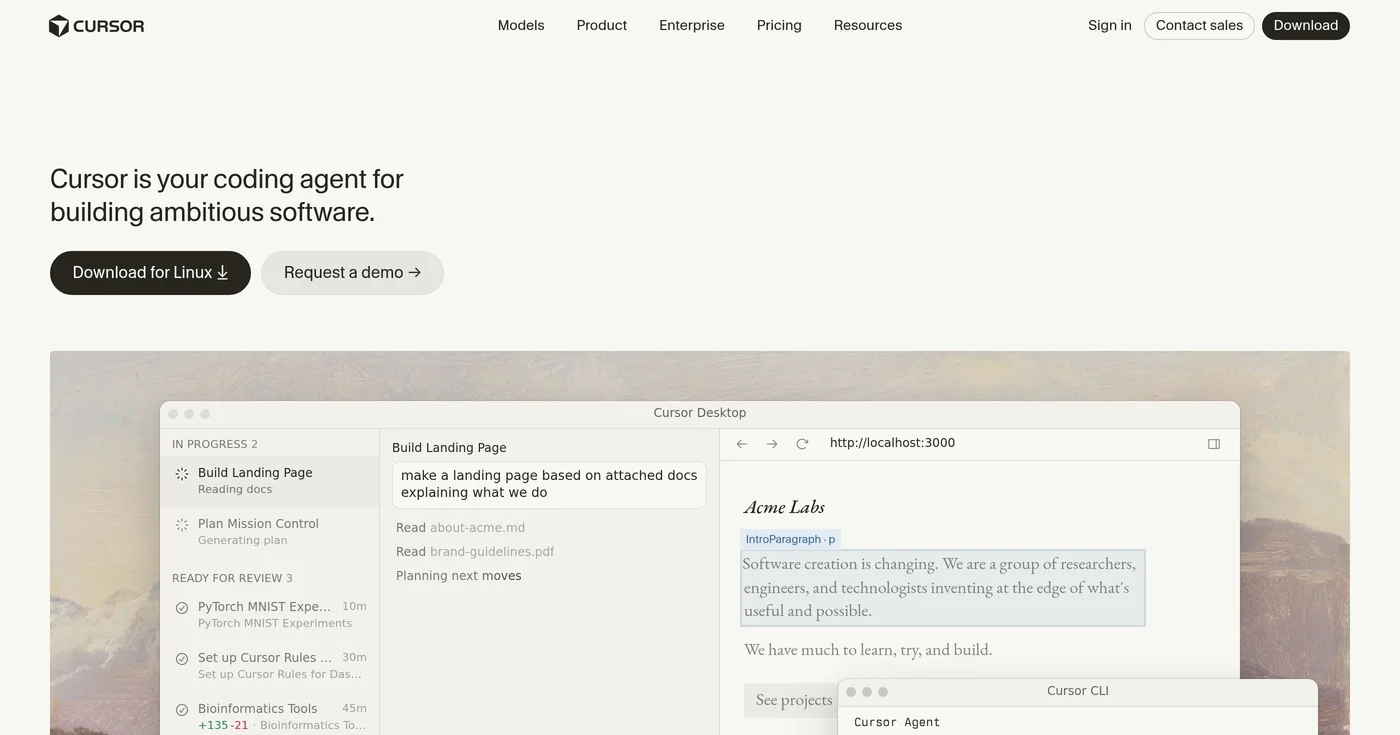
Task: Click the IntroParagraph · p tag label
Action: [x=790, y=539]
